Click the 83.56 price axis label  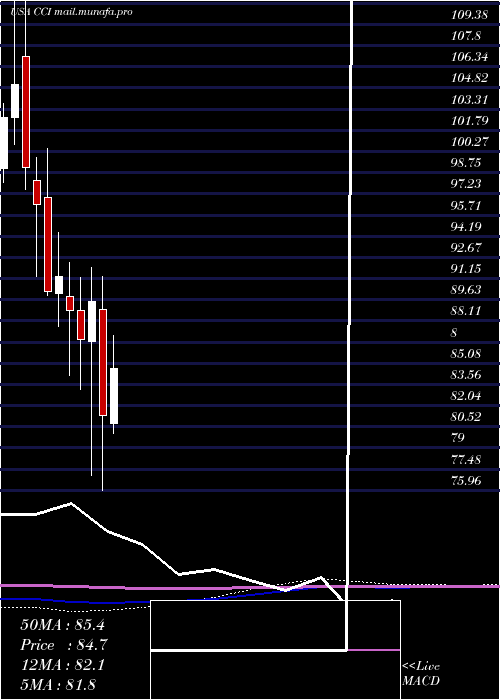466,374
